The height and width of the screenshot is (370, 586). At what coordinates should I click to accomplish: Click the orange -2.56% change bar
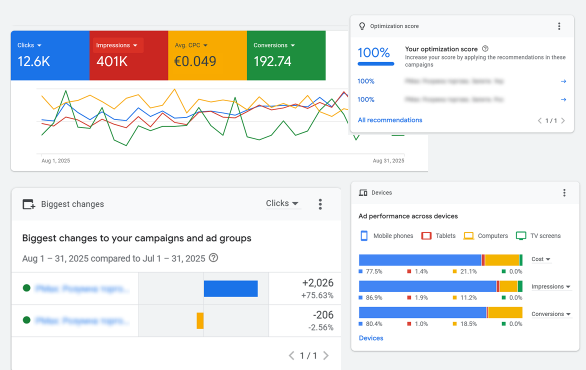coord(200,321)
